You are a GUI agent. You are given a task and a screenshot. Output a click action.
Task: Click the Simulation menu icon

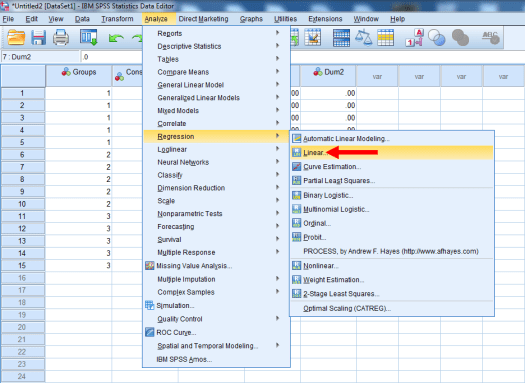(x=150, y=305)
